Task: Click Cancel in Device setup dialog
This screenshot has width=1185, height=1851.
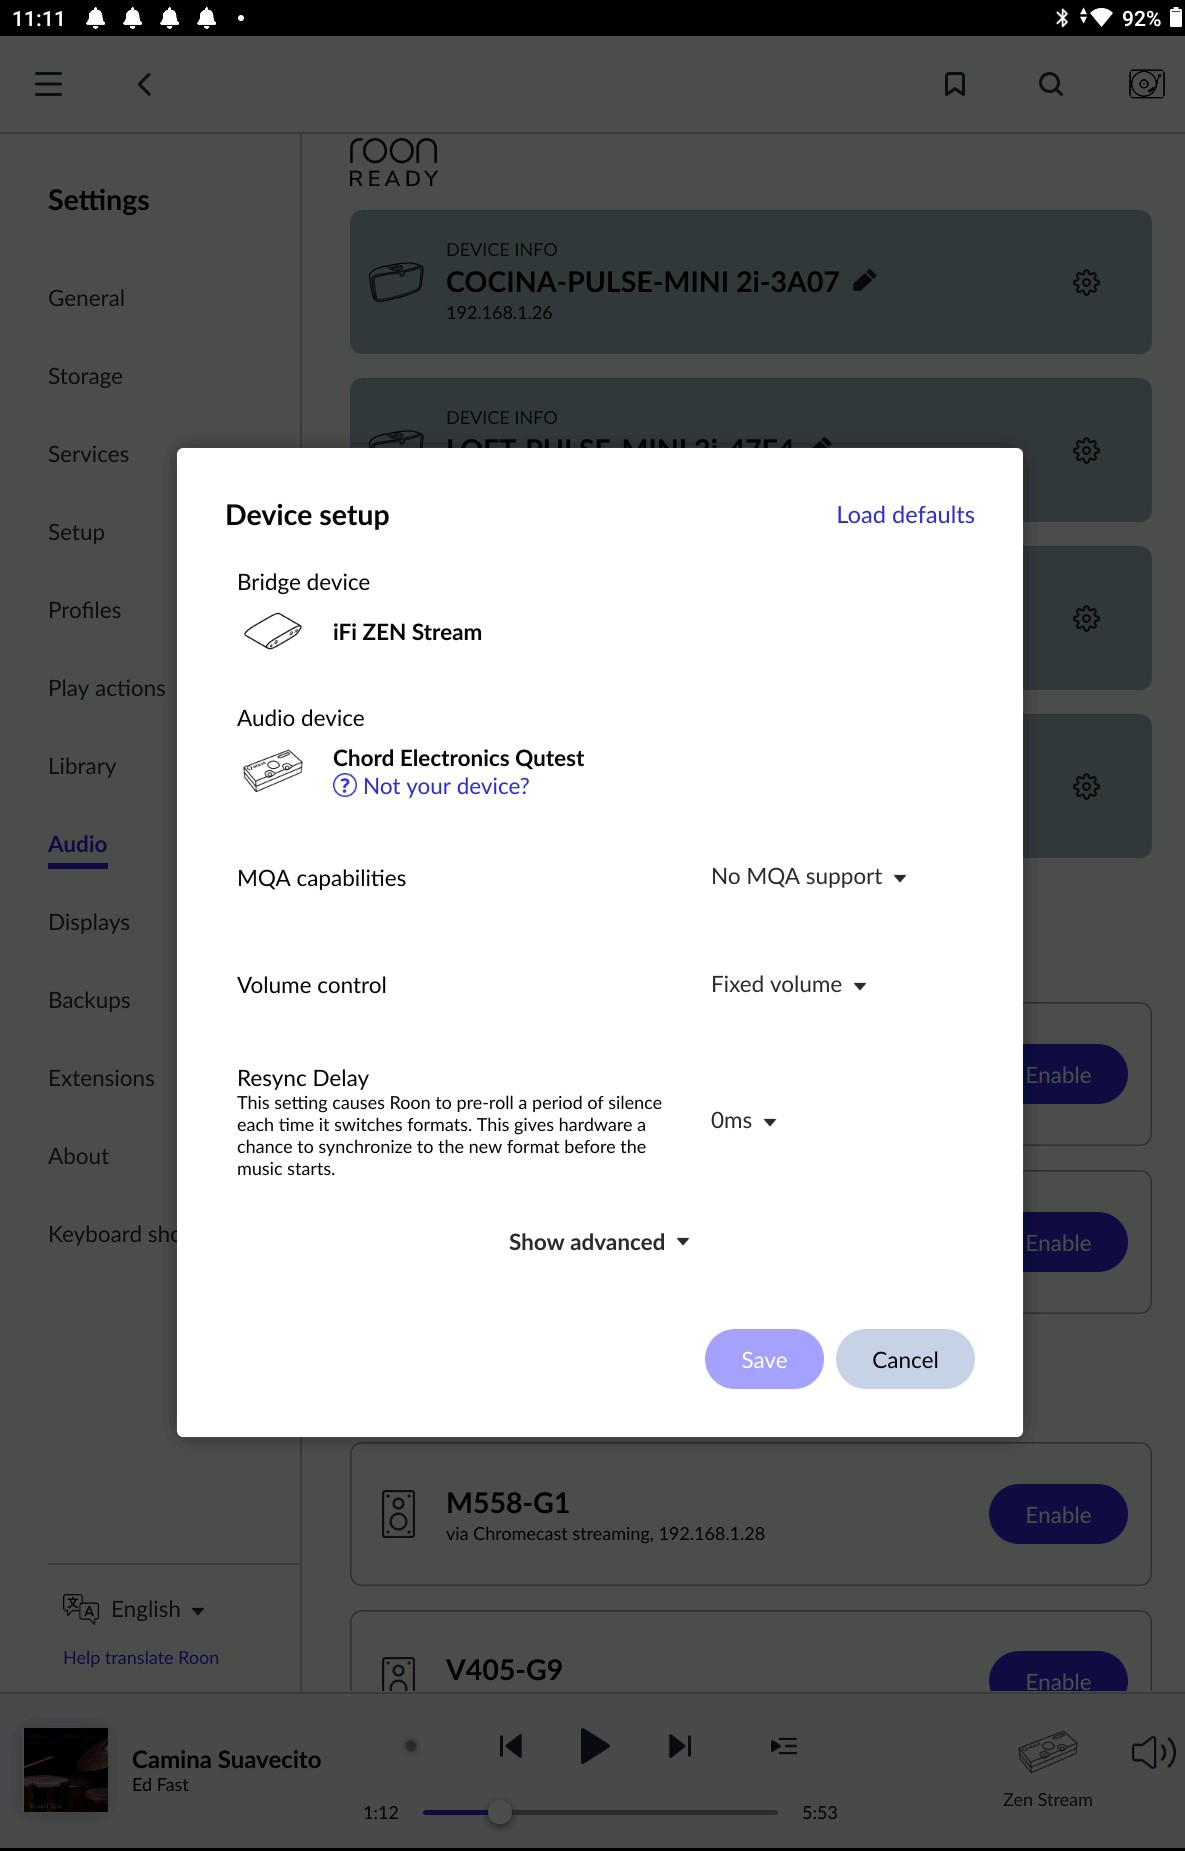Action: coord(905,1359)
